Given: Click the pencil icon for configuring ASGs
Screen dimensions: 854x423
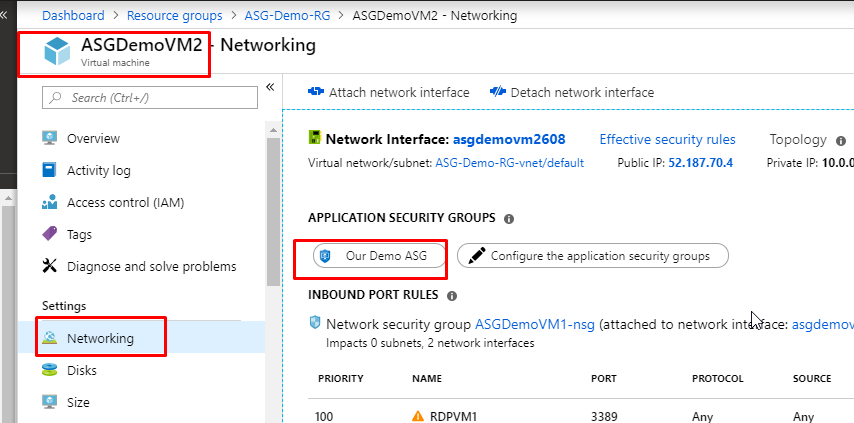Looking at the screenshot, I should coord(476,256).
